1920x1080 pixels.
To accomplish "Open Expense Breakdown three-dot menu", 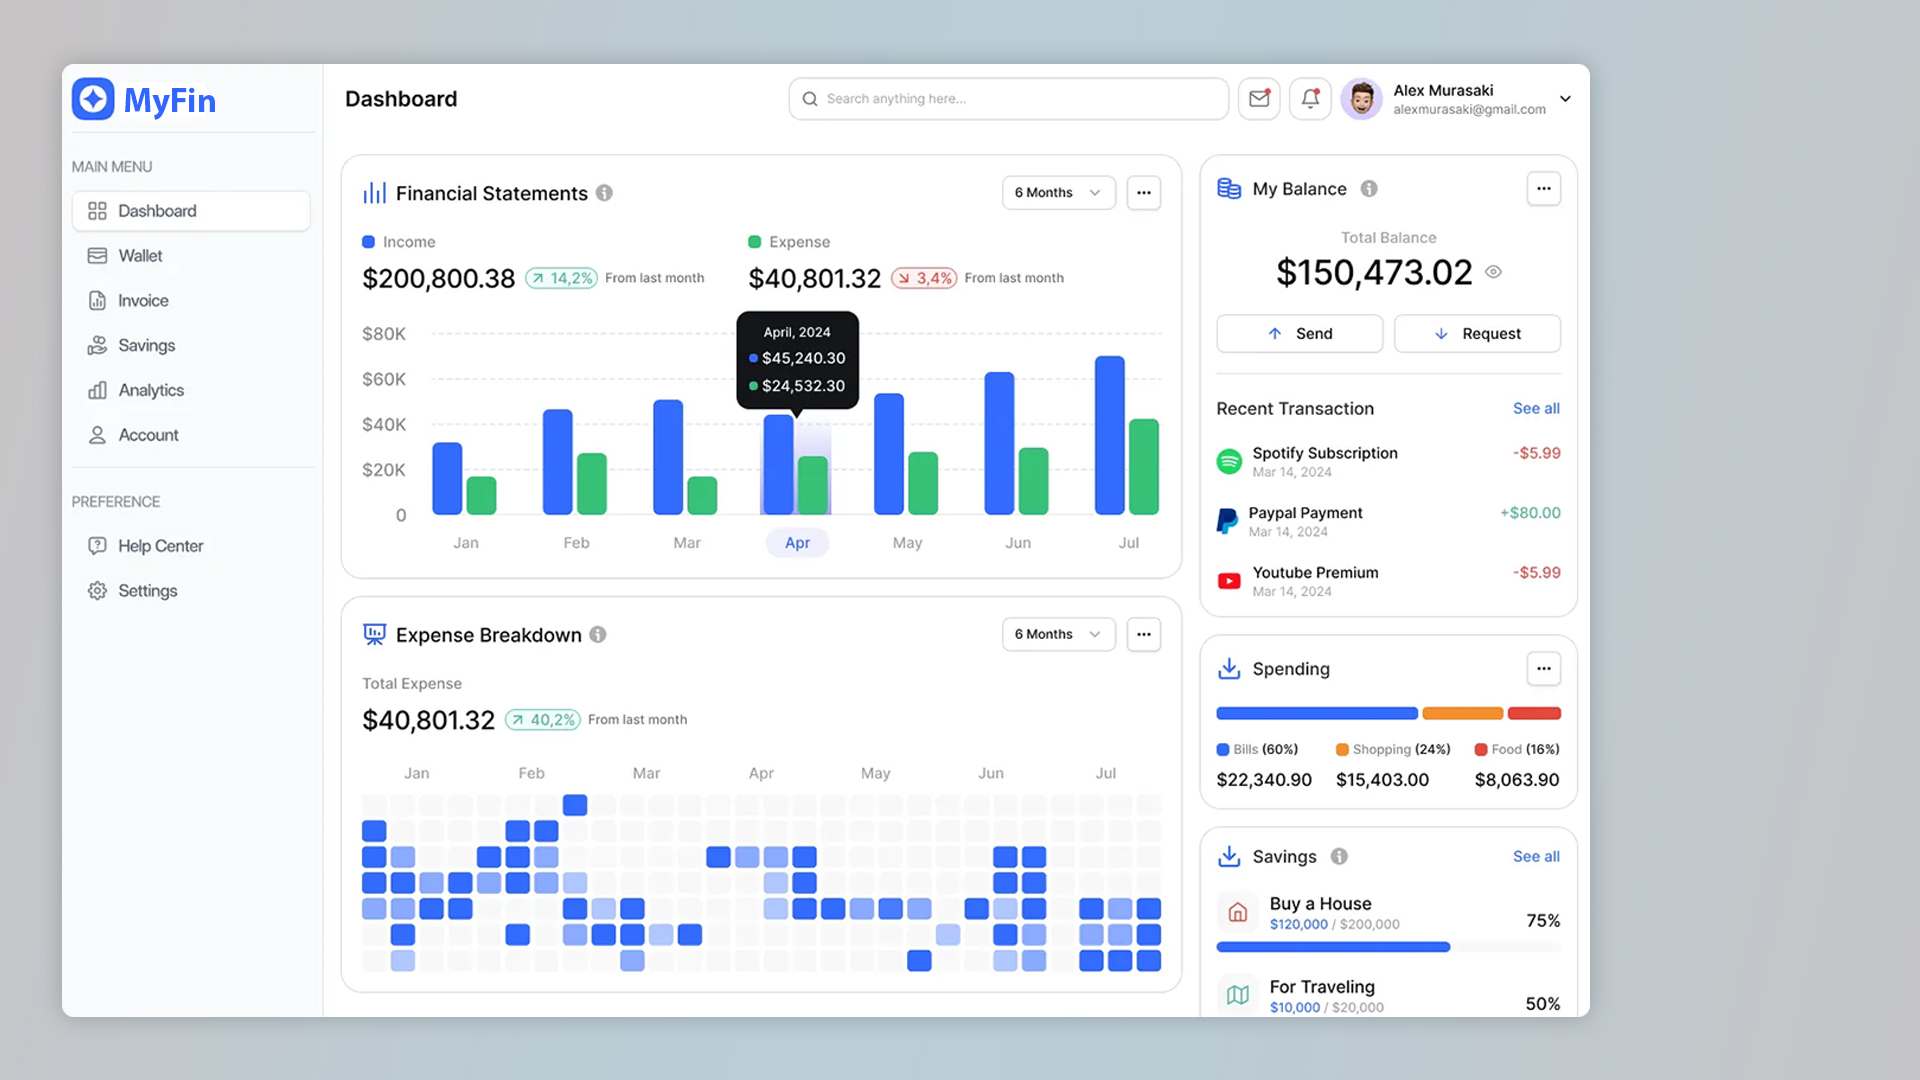I will (x=1143, y=635).
